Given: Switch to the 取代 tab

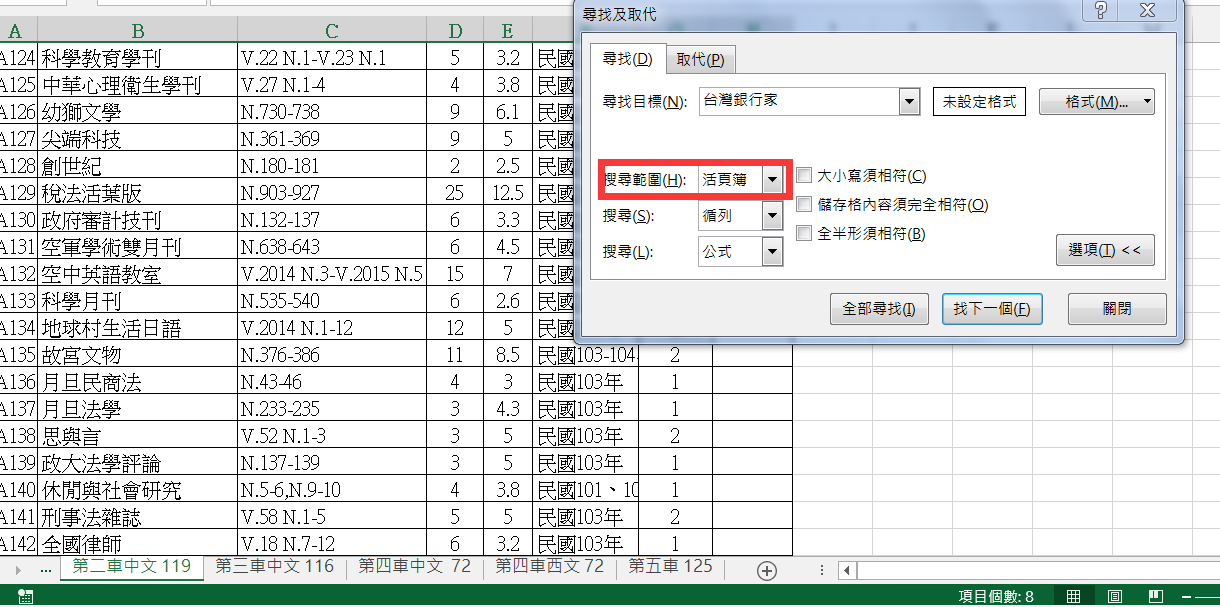Looking at the screenshot, I should pos(700,60).
